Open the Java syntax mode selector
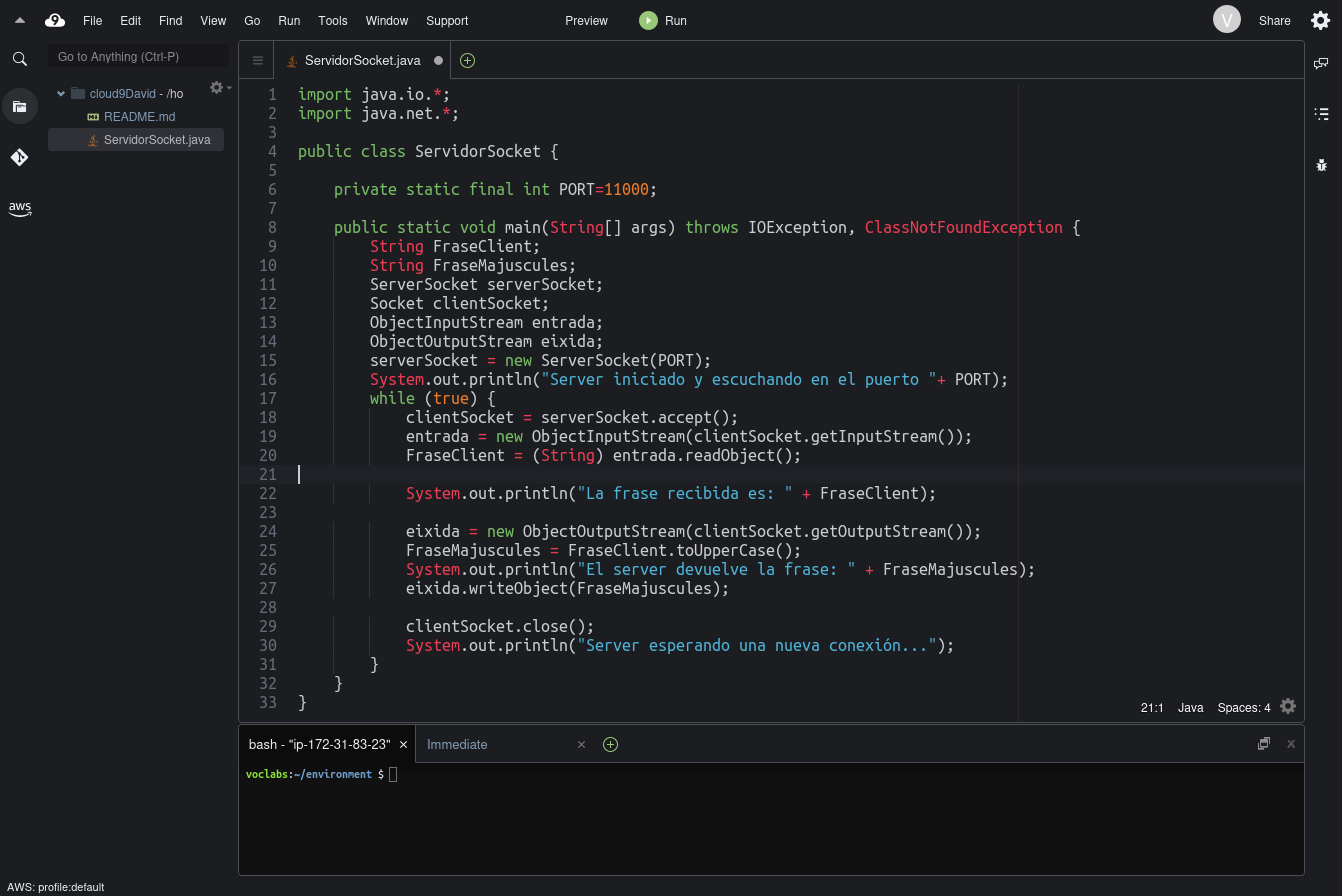This screenshot has height=896, width=1342. 1190,708
